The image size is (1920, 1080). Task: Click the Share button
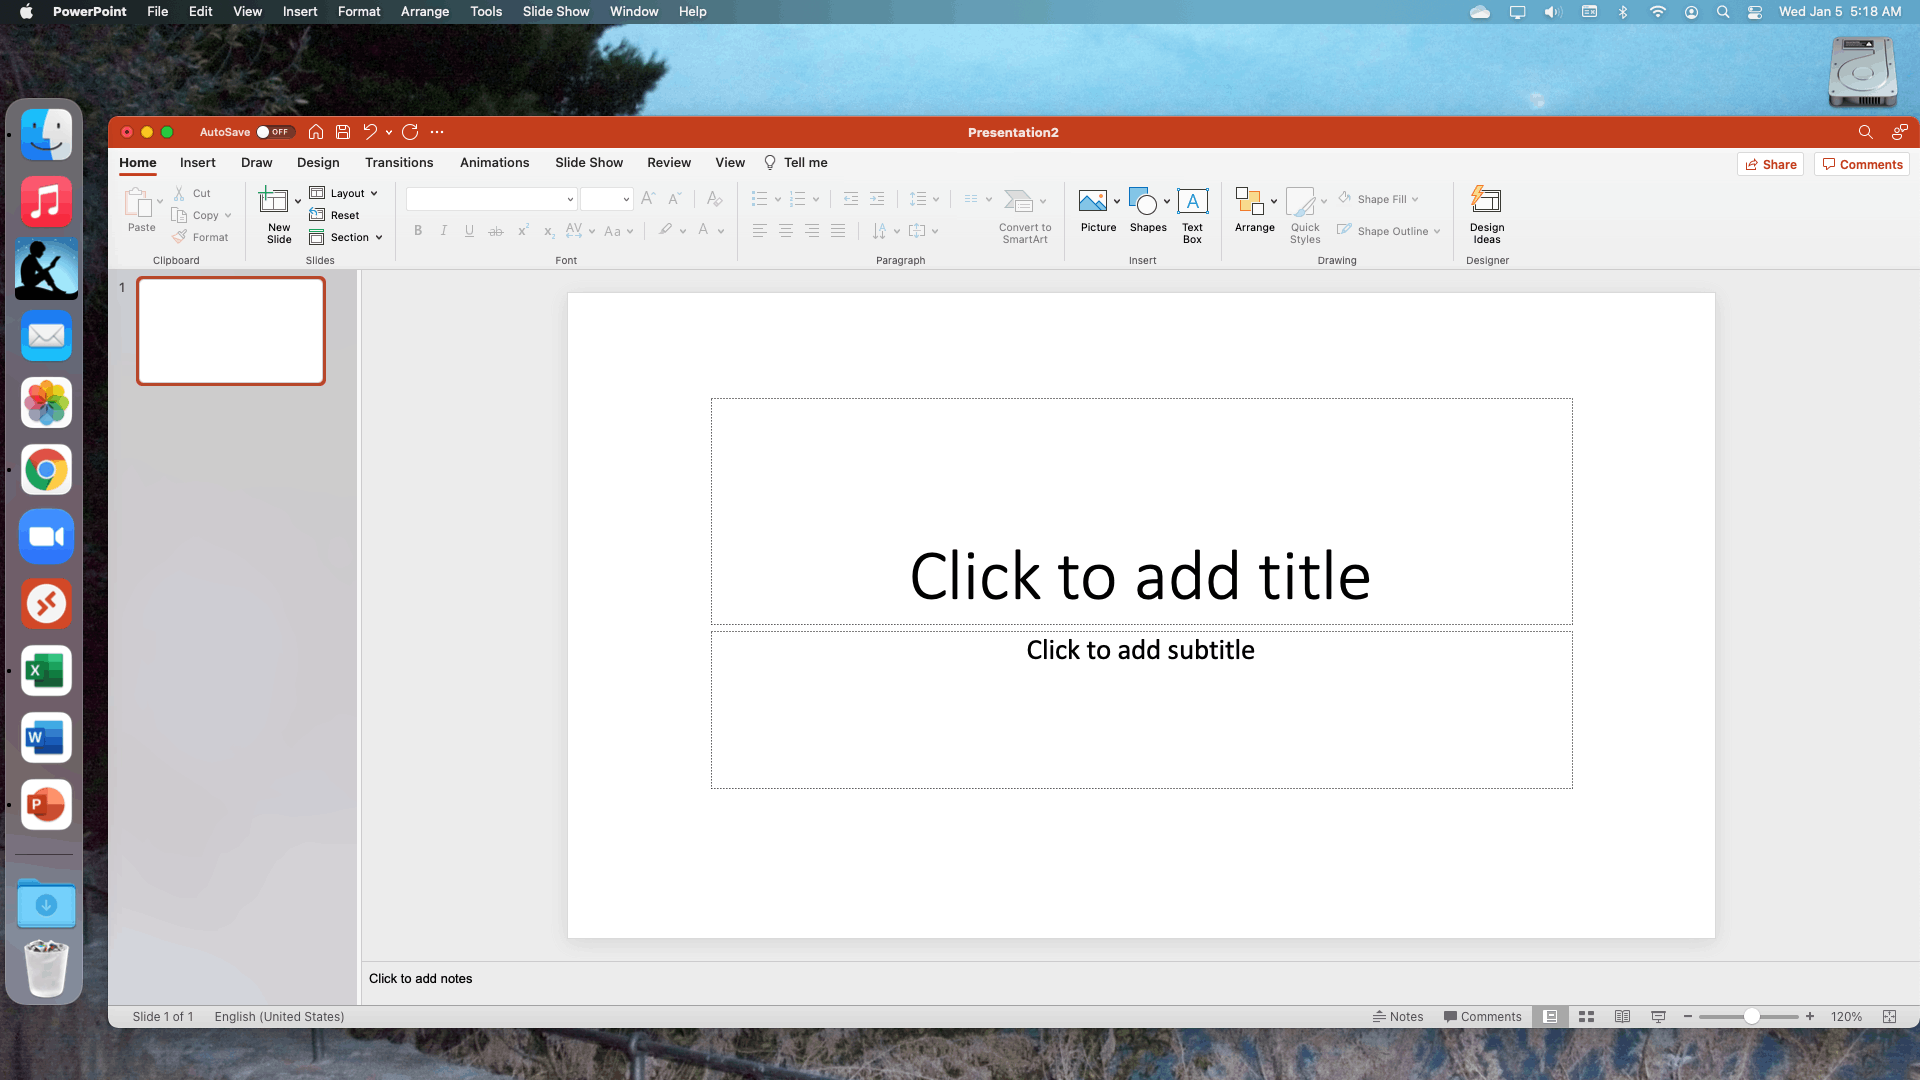(1770, 165)
